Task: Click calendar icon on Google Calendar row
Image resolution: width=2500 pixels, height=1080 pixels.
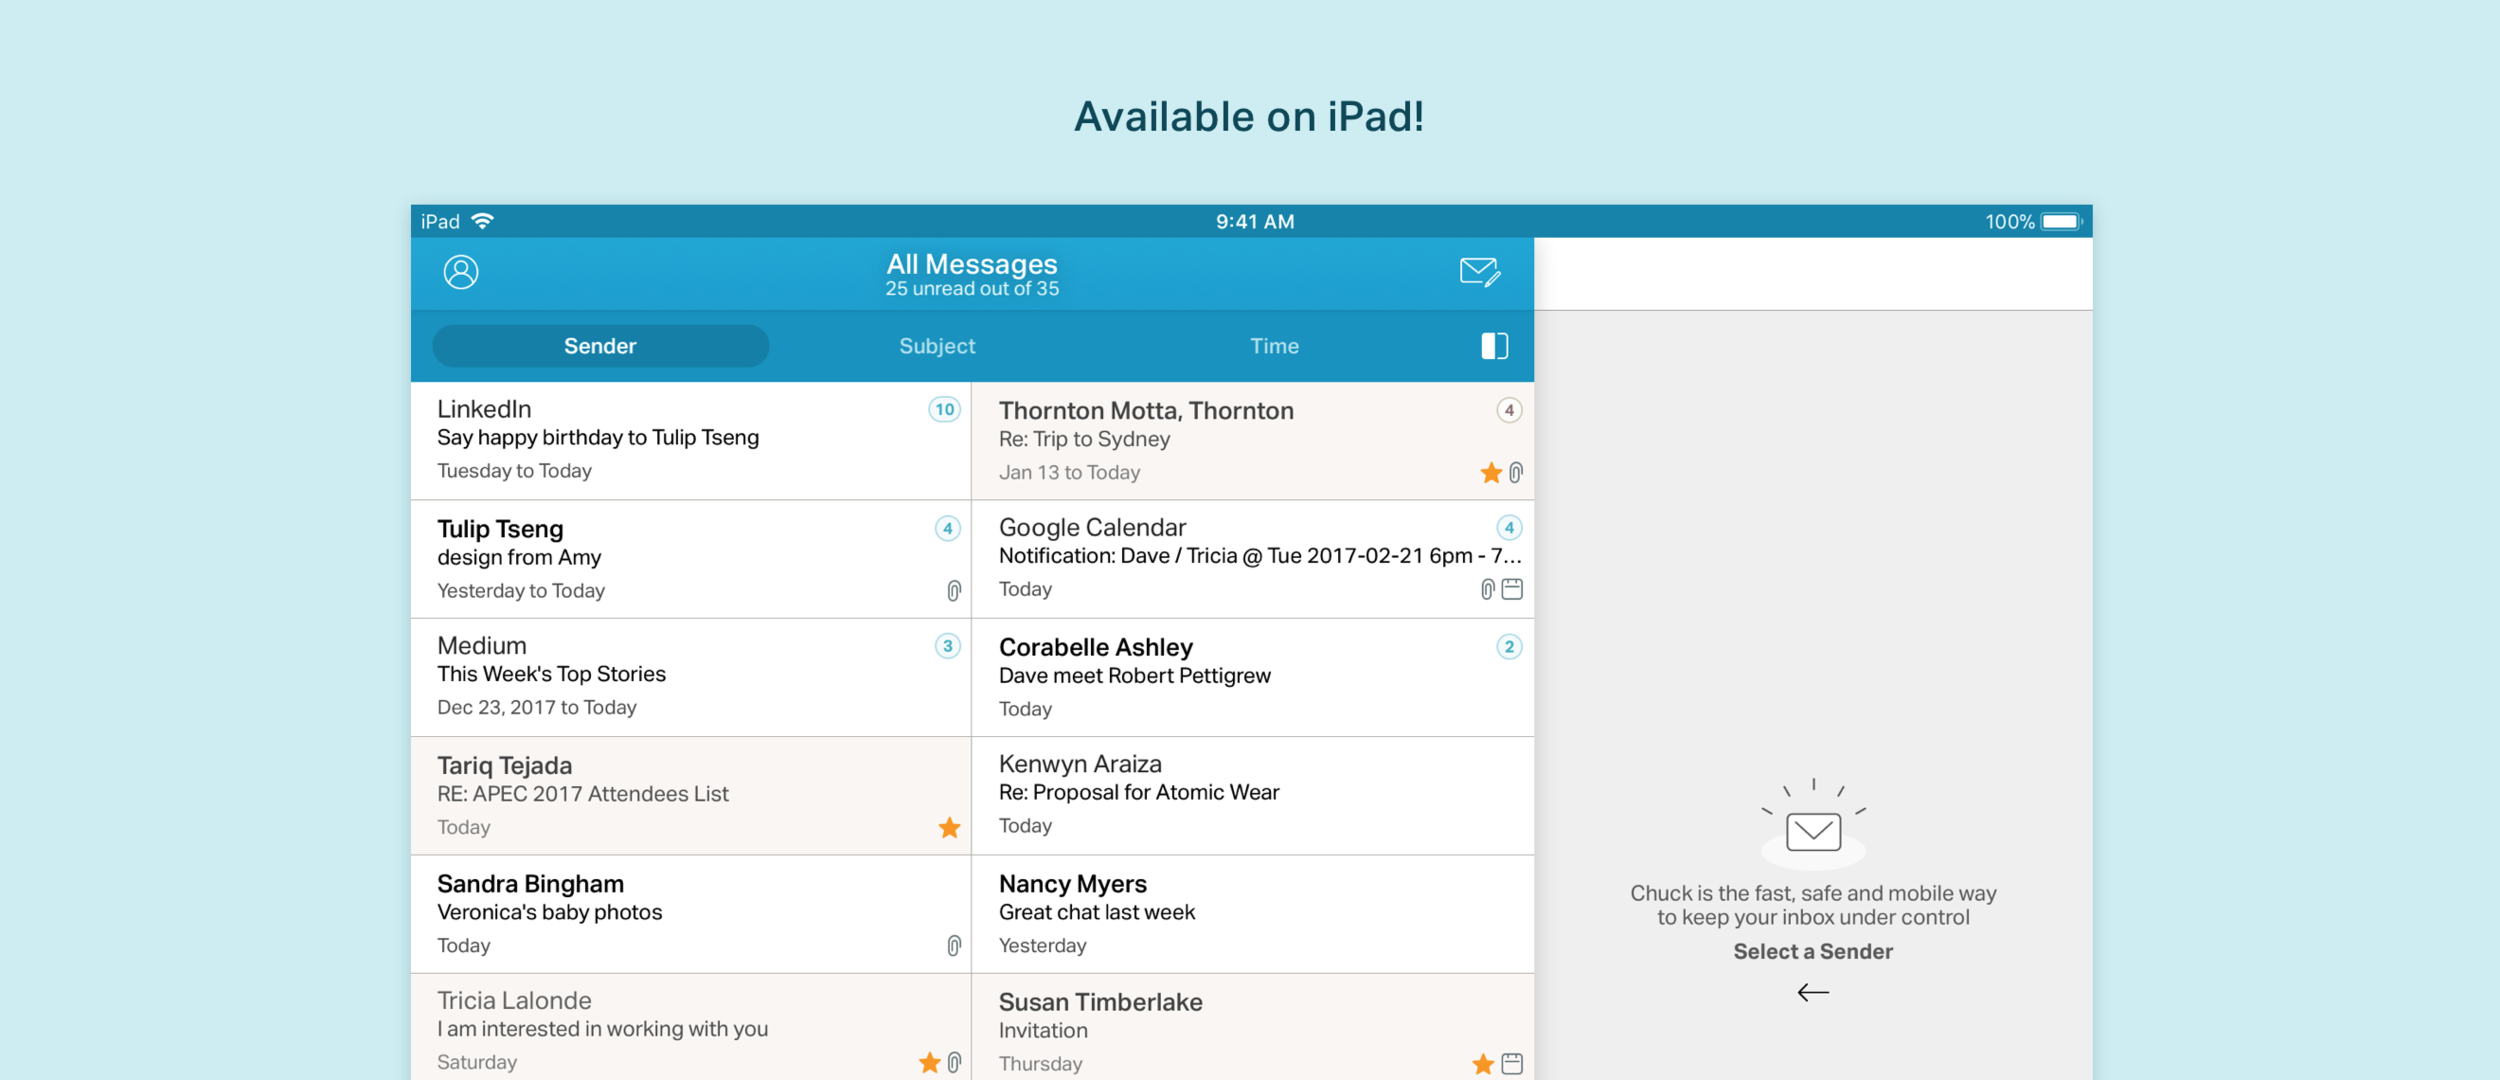Action: (1512, 589)
